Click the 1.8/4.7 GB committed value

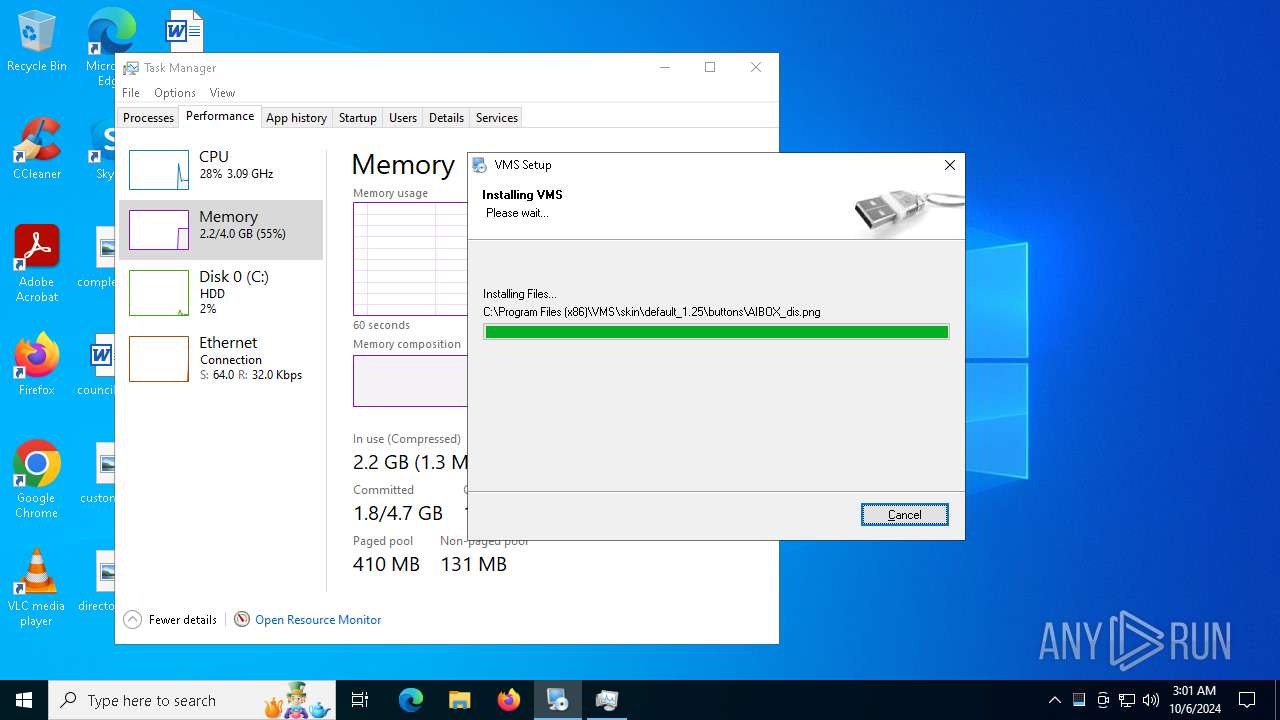tap(398, 513)
